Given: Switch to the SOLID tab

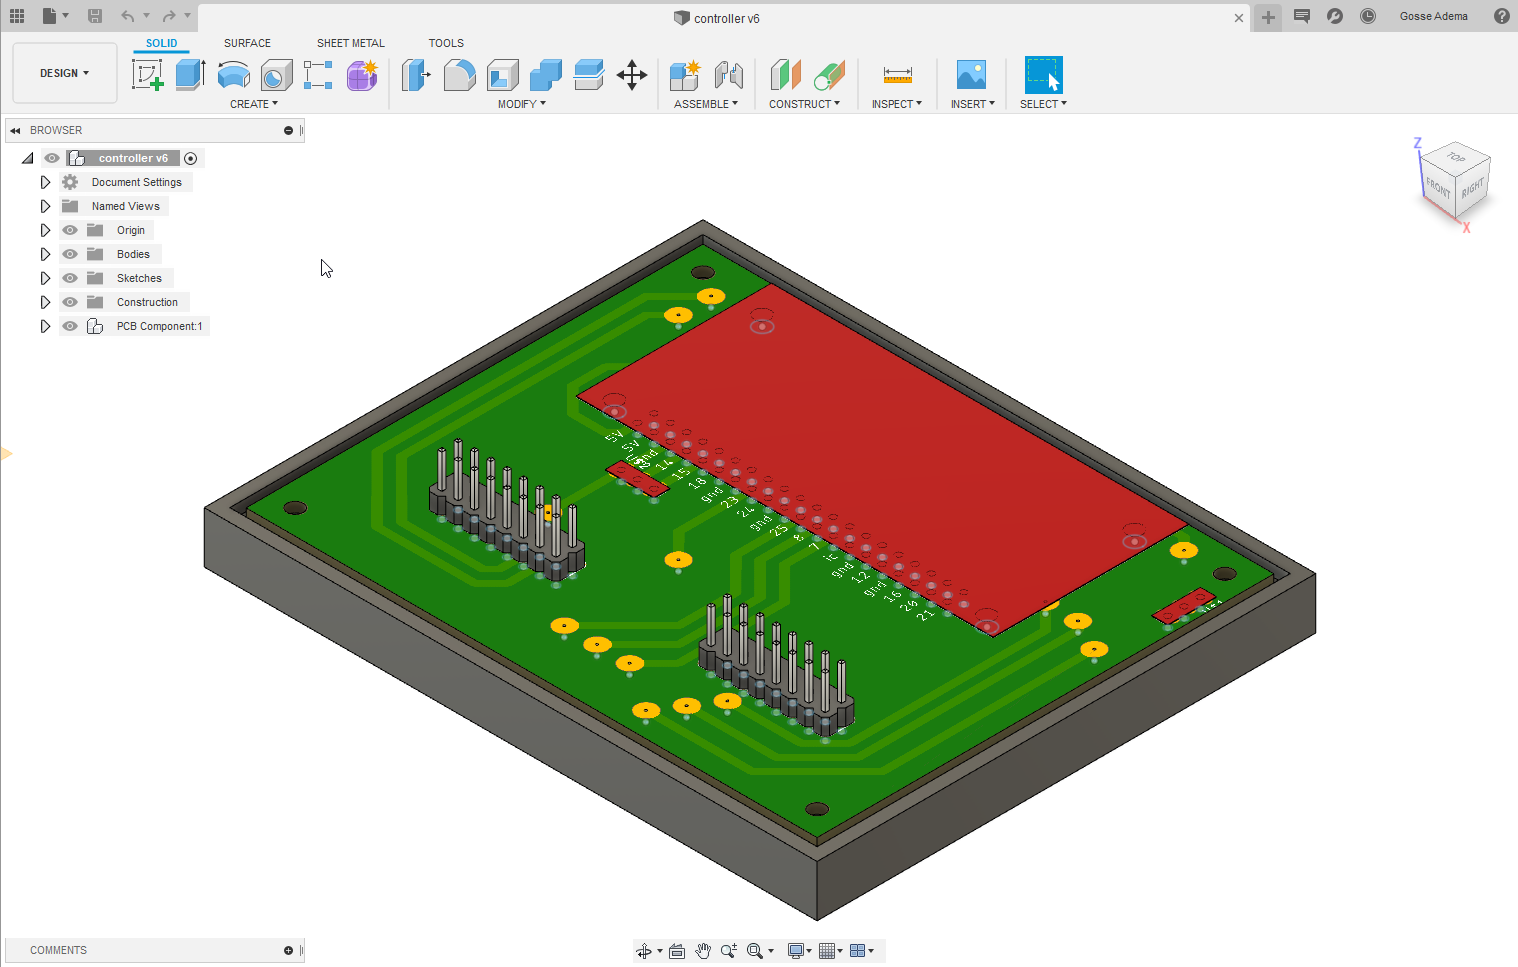Looking at the screenshot, I should [161, 43].
